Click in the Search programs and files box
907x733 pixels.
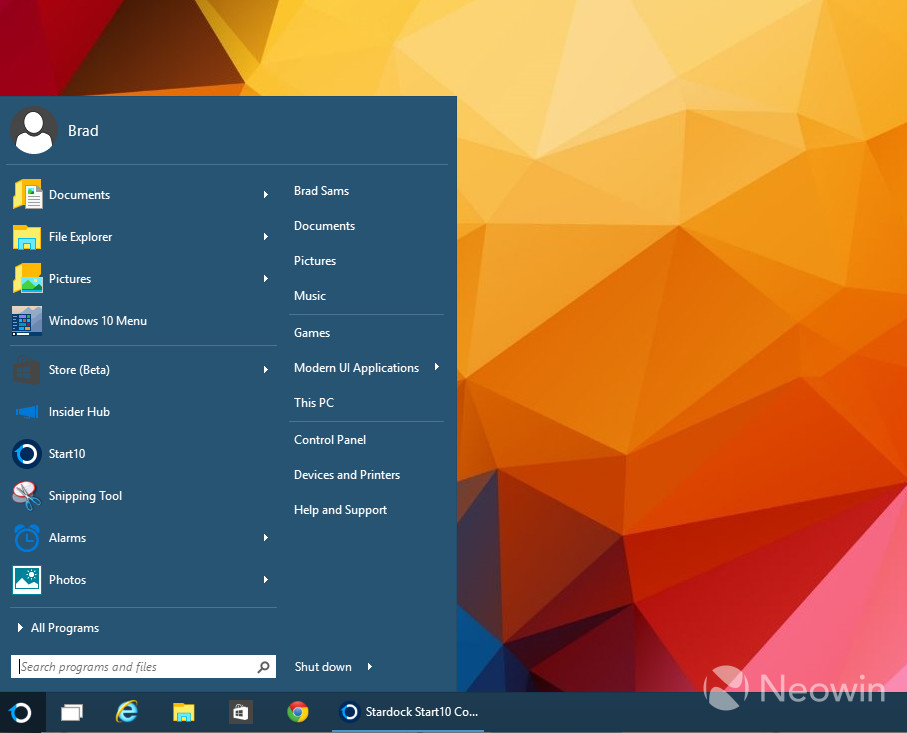pos(143,666)
